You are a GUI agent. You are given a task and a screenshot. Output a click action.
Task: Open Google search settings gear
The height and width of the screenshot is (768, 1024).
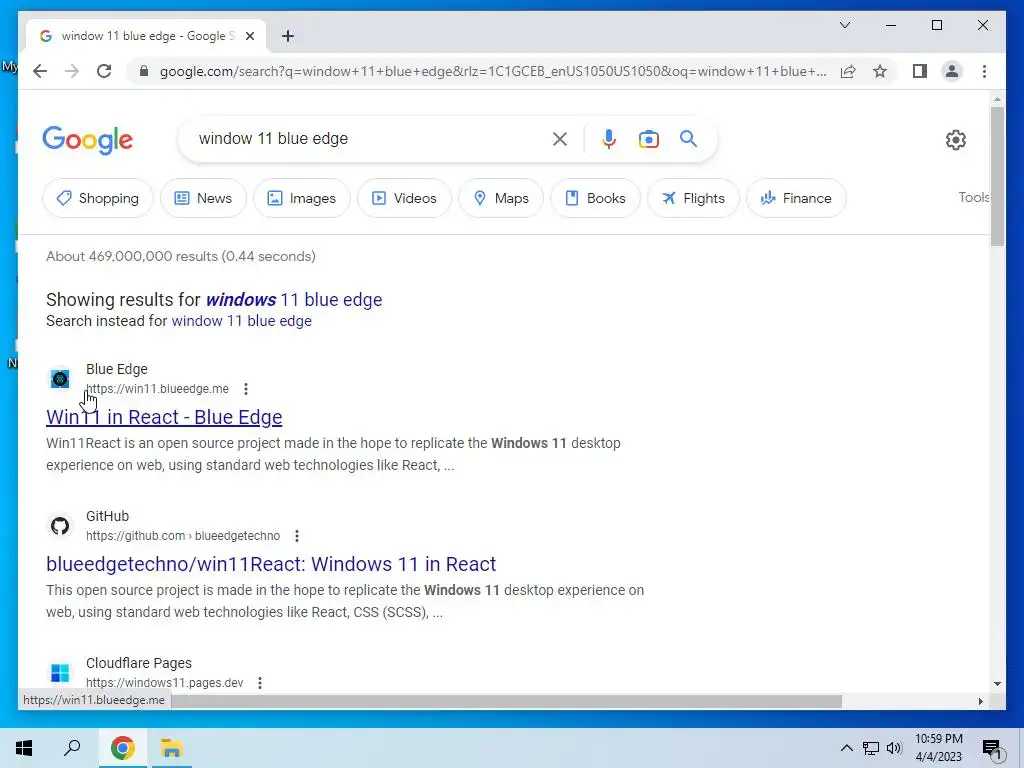(955, 140)
